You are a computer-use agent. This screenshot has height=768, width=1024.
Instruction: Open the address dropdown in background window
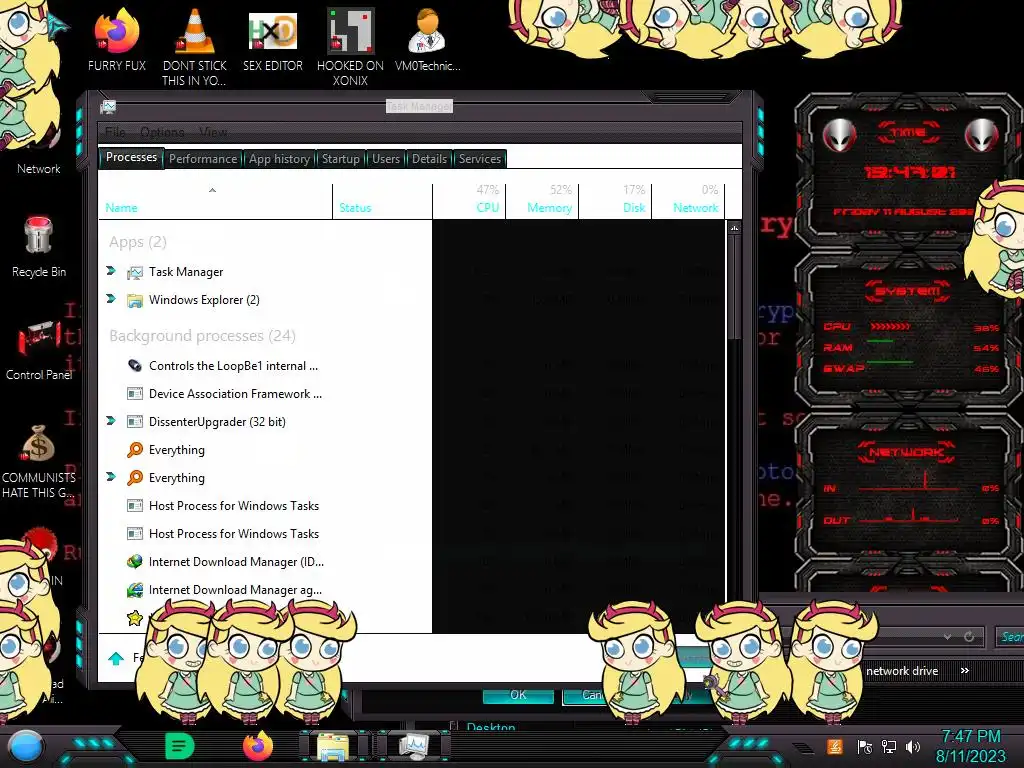click(x=947, y=637)
